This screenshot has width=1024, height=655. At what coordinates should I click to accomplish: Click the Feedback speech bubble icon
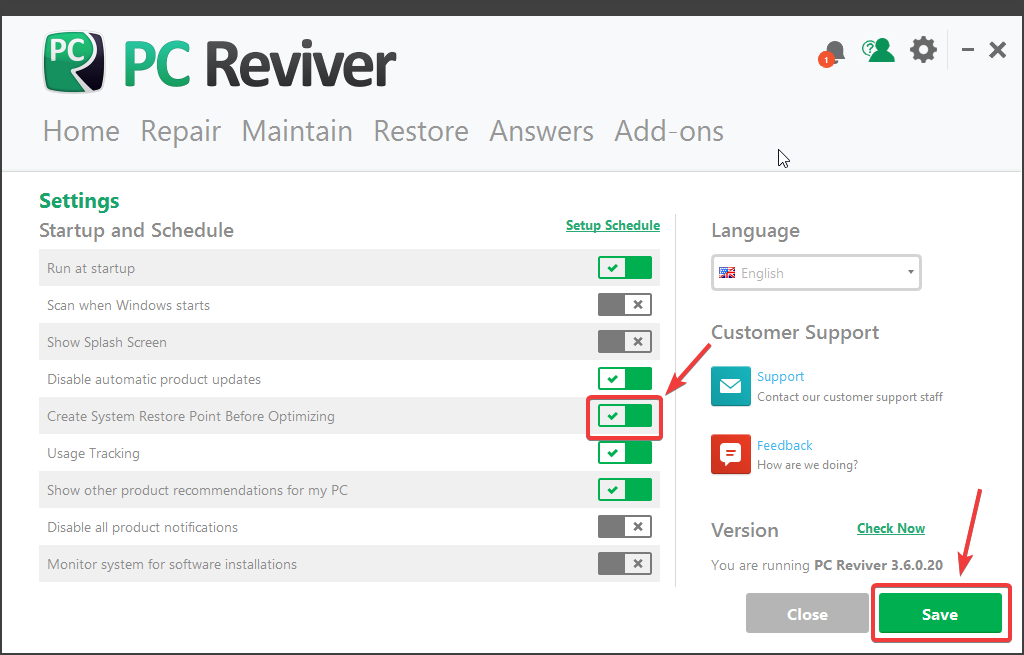731,454
